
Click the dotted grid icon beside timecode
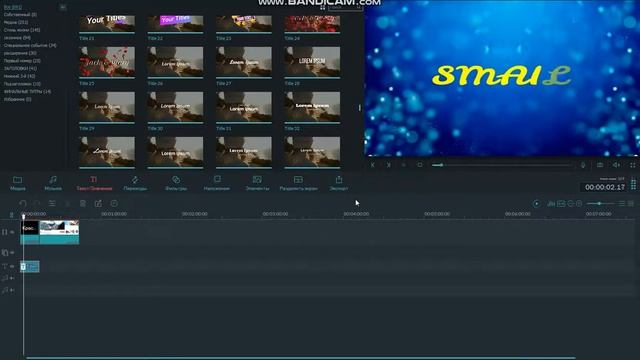click(633, 184)
